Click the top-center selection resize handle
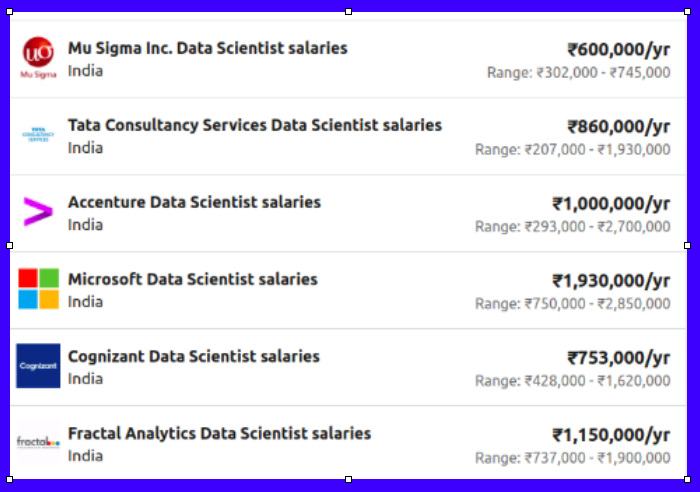The height and width of the screenshot is (492, 700). click(x=348, y=12)
